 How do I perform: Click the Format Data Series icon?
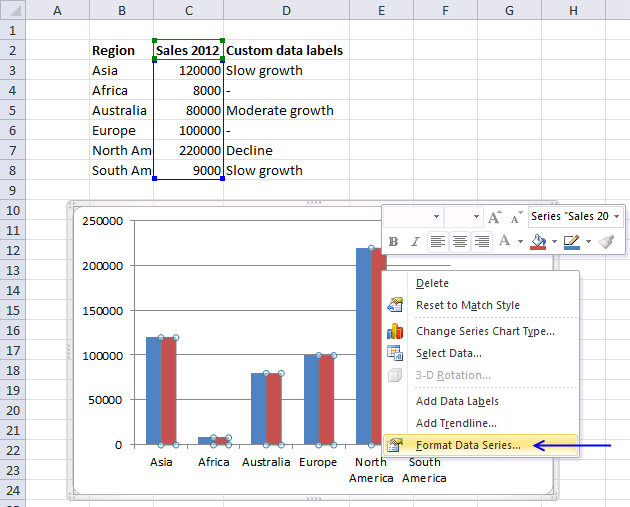coord(395,445)
